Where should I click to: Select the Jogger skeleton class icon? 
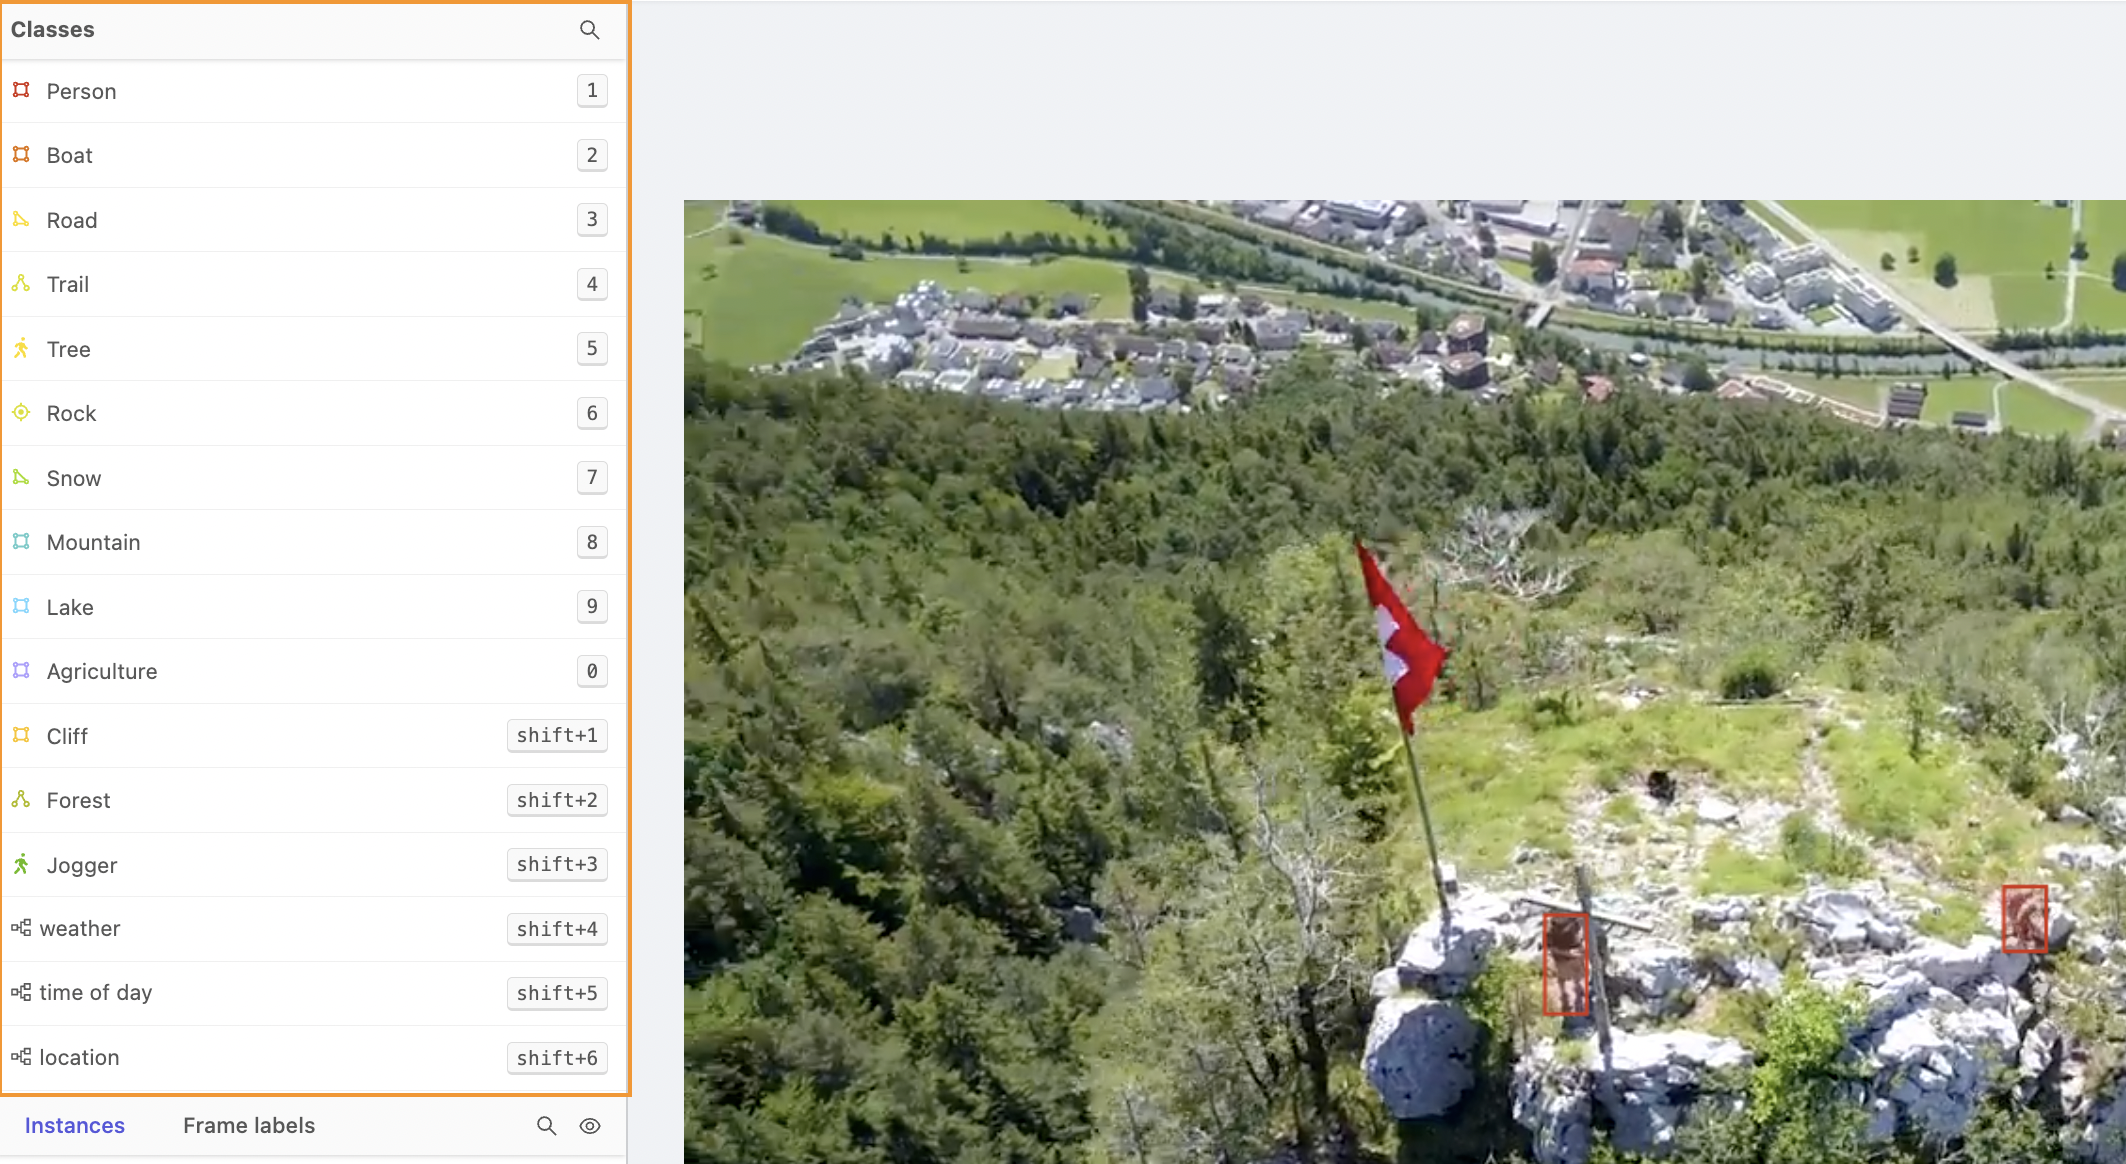[x=21, y=864]
